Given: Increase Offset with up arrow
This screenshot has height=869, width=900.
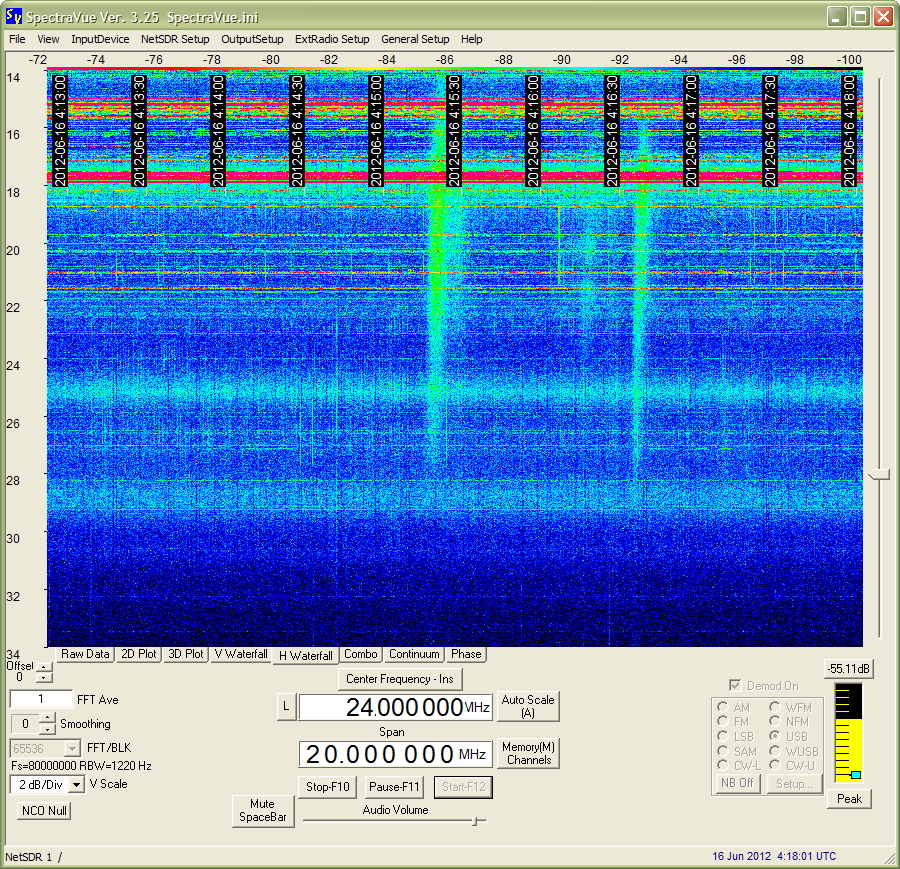Looking at the screenshot, I should point(44,667).
